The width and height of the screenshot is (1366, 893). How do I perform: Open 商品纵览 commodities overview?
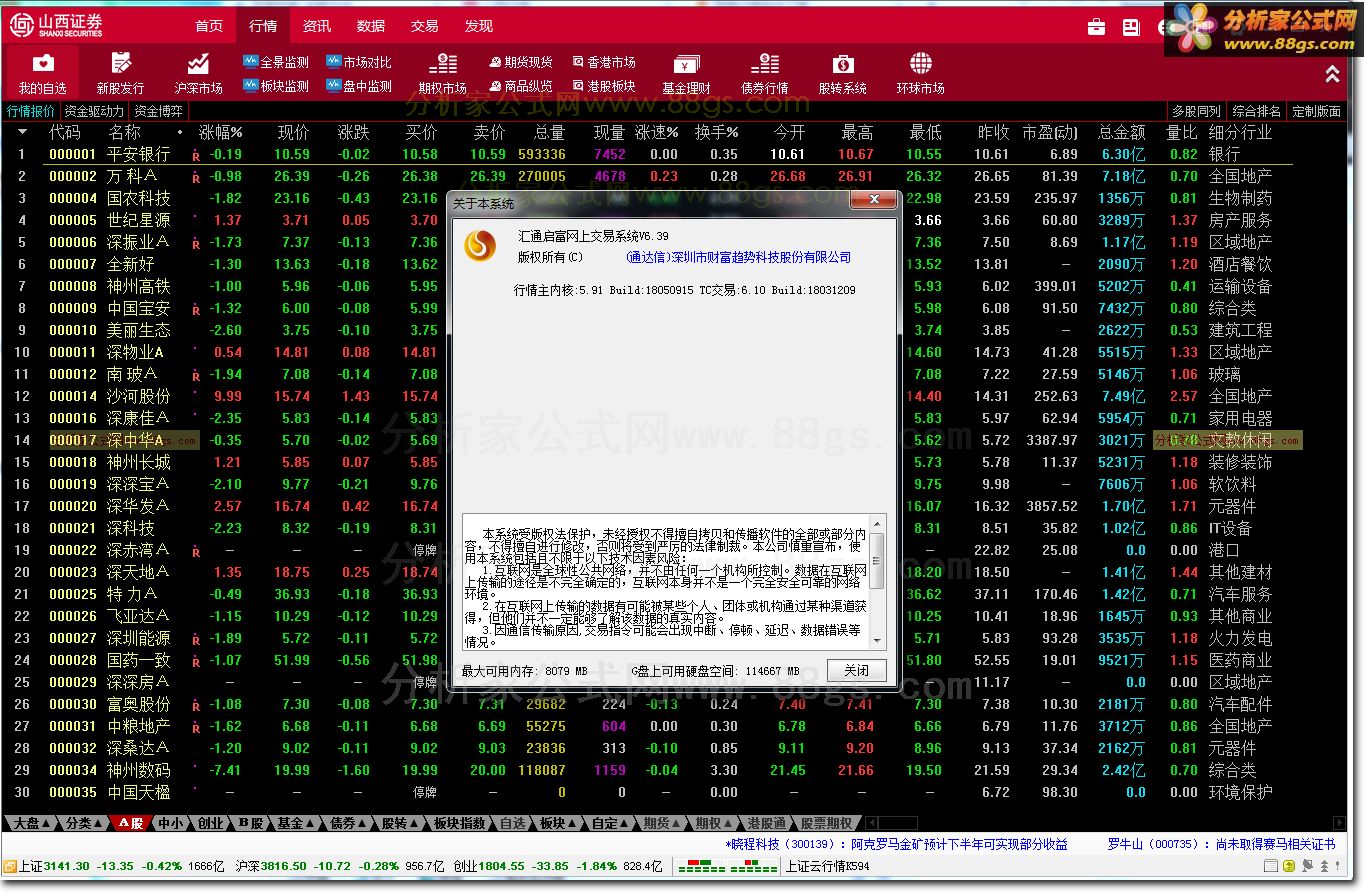(521, 86)
